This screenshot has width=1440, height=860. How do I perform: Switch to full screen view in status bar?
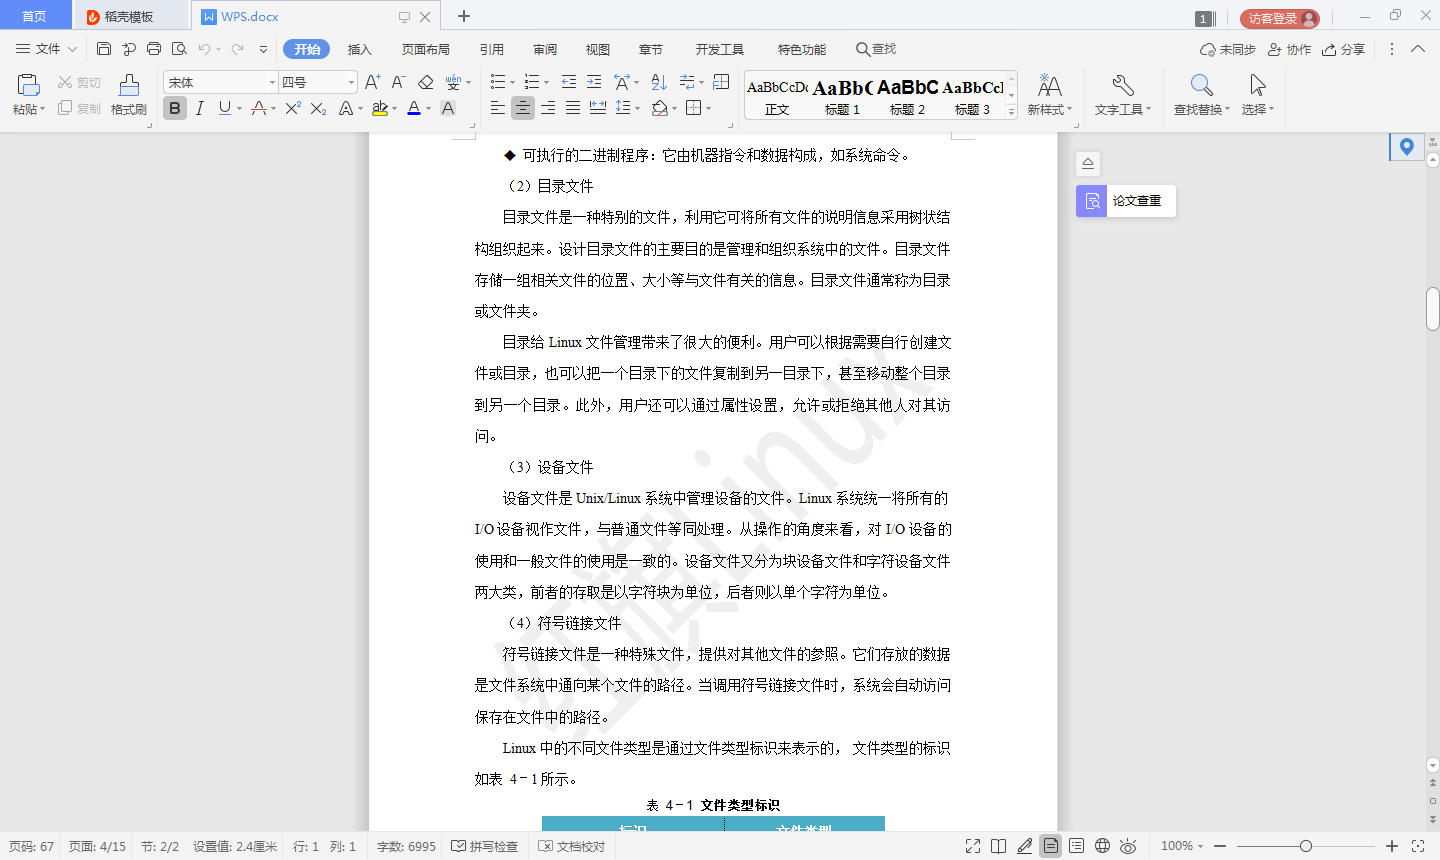973,846
